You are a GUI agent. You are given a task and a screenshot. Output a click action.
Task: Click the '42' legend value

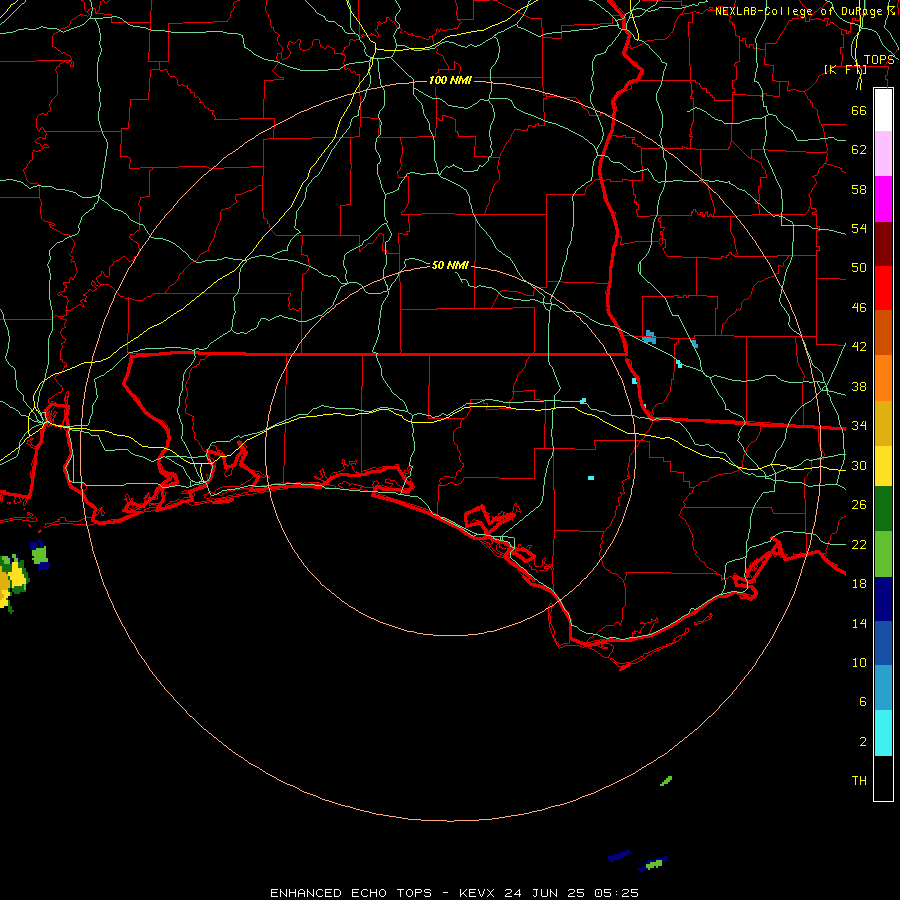[859, 346]
